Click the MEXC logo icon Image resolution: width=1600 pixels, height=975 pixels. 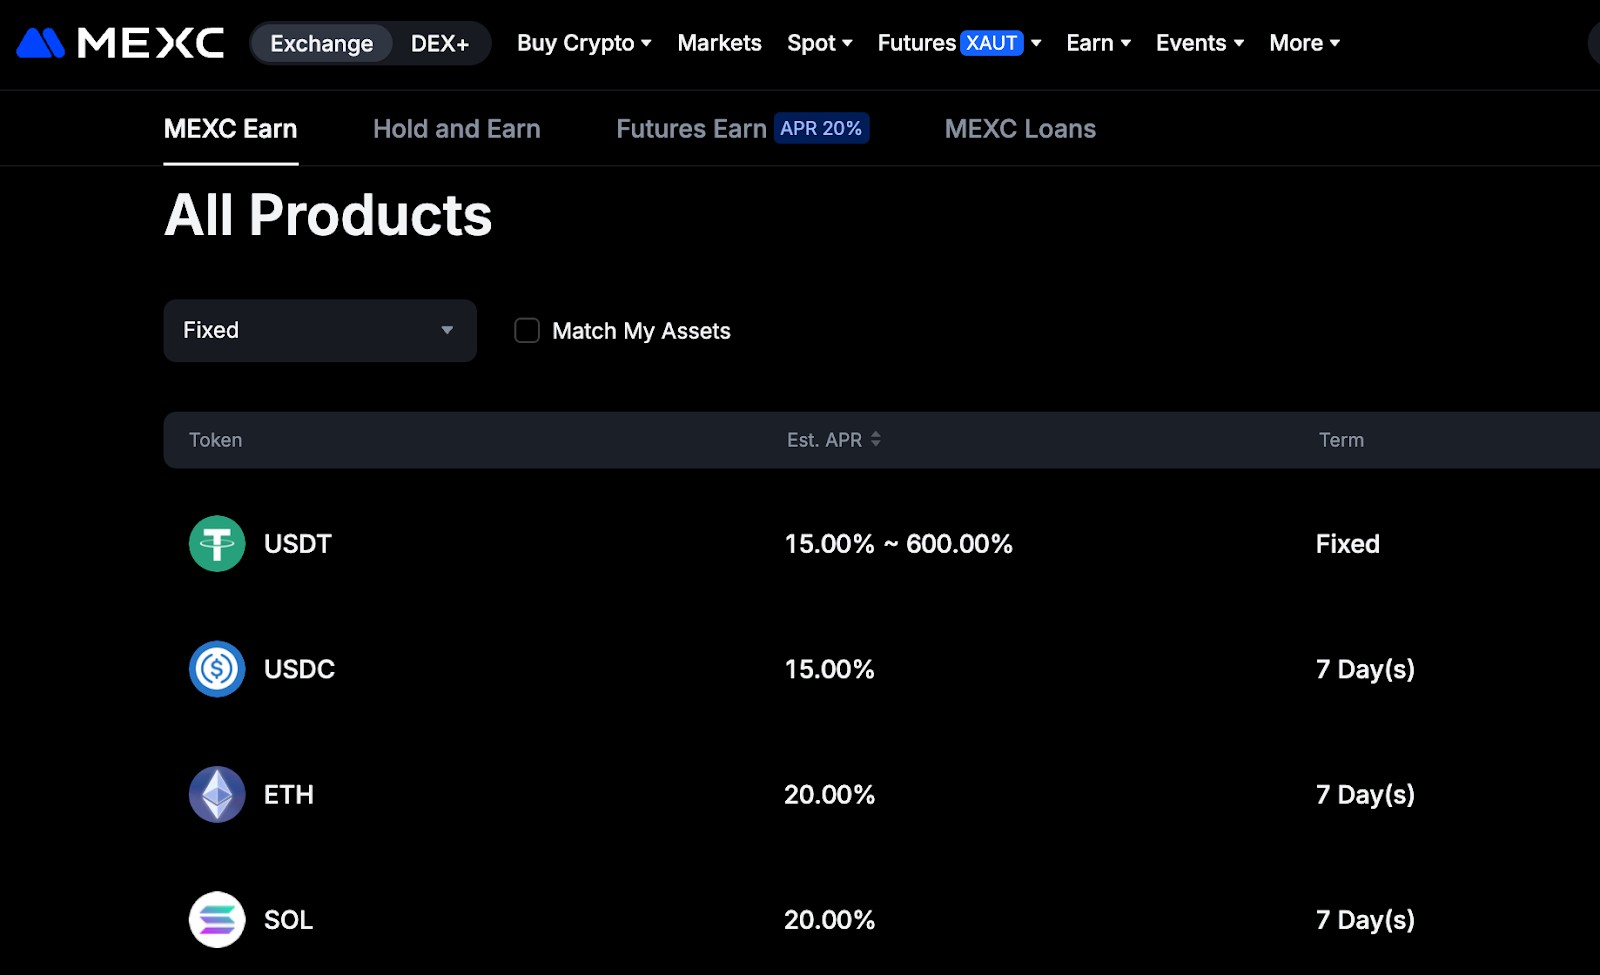point(41,43)
